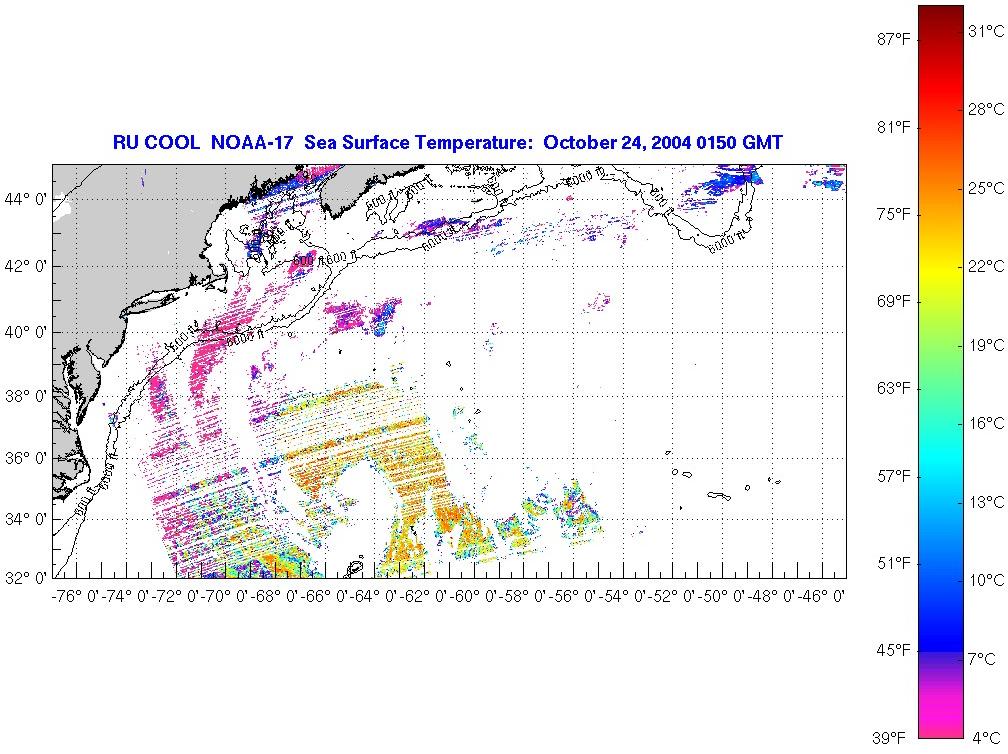Click the -76° 0' longitude label

[75, 596]
